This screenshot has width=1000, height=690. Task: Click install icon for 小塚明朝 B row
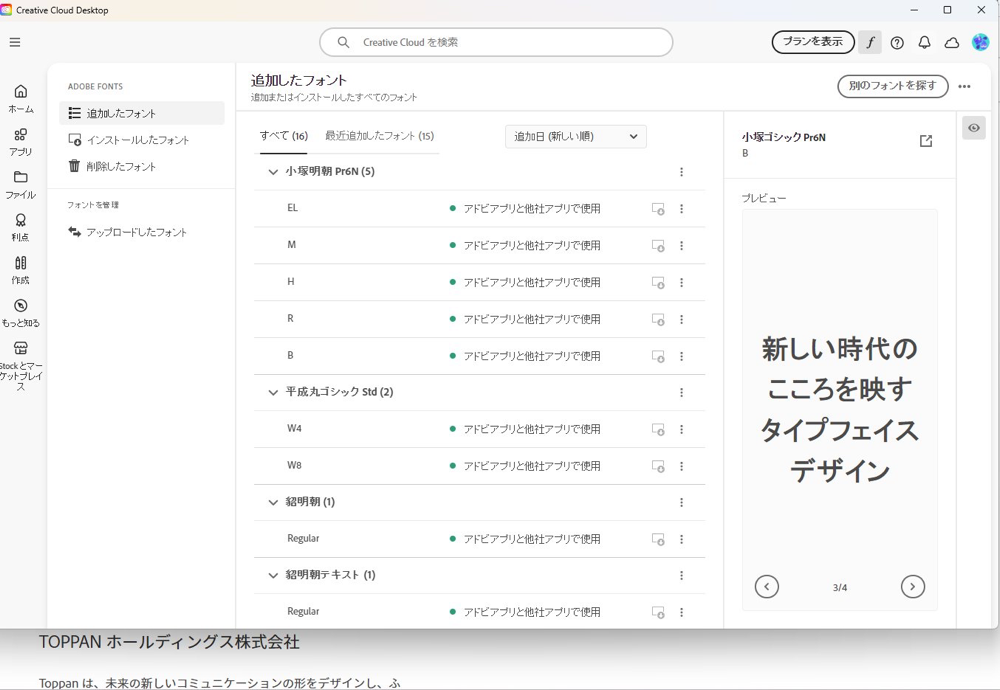658,356
